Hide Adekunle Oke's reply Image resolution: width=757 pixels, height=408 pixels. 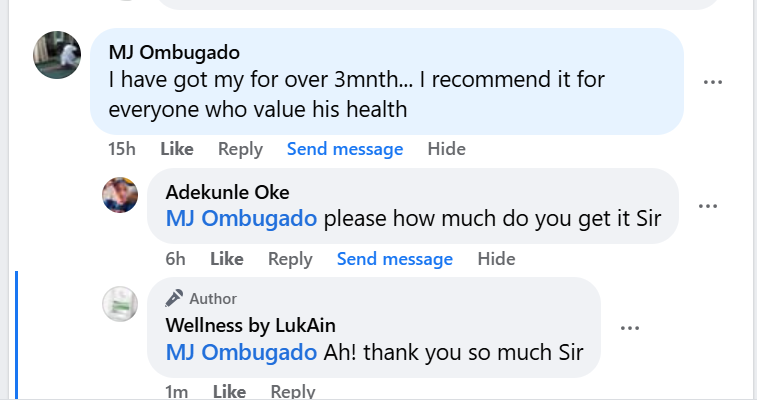[496, 259]
